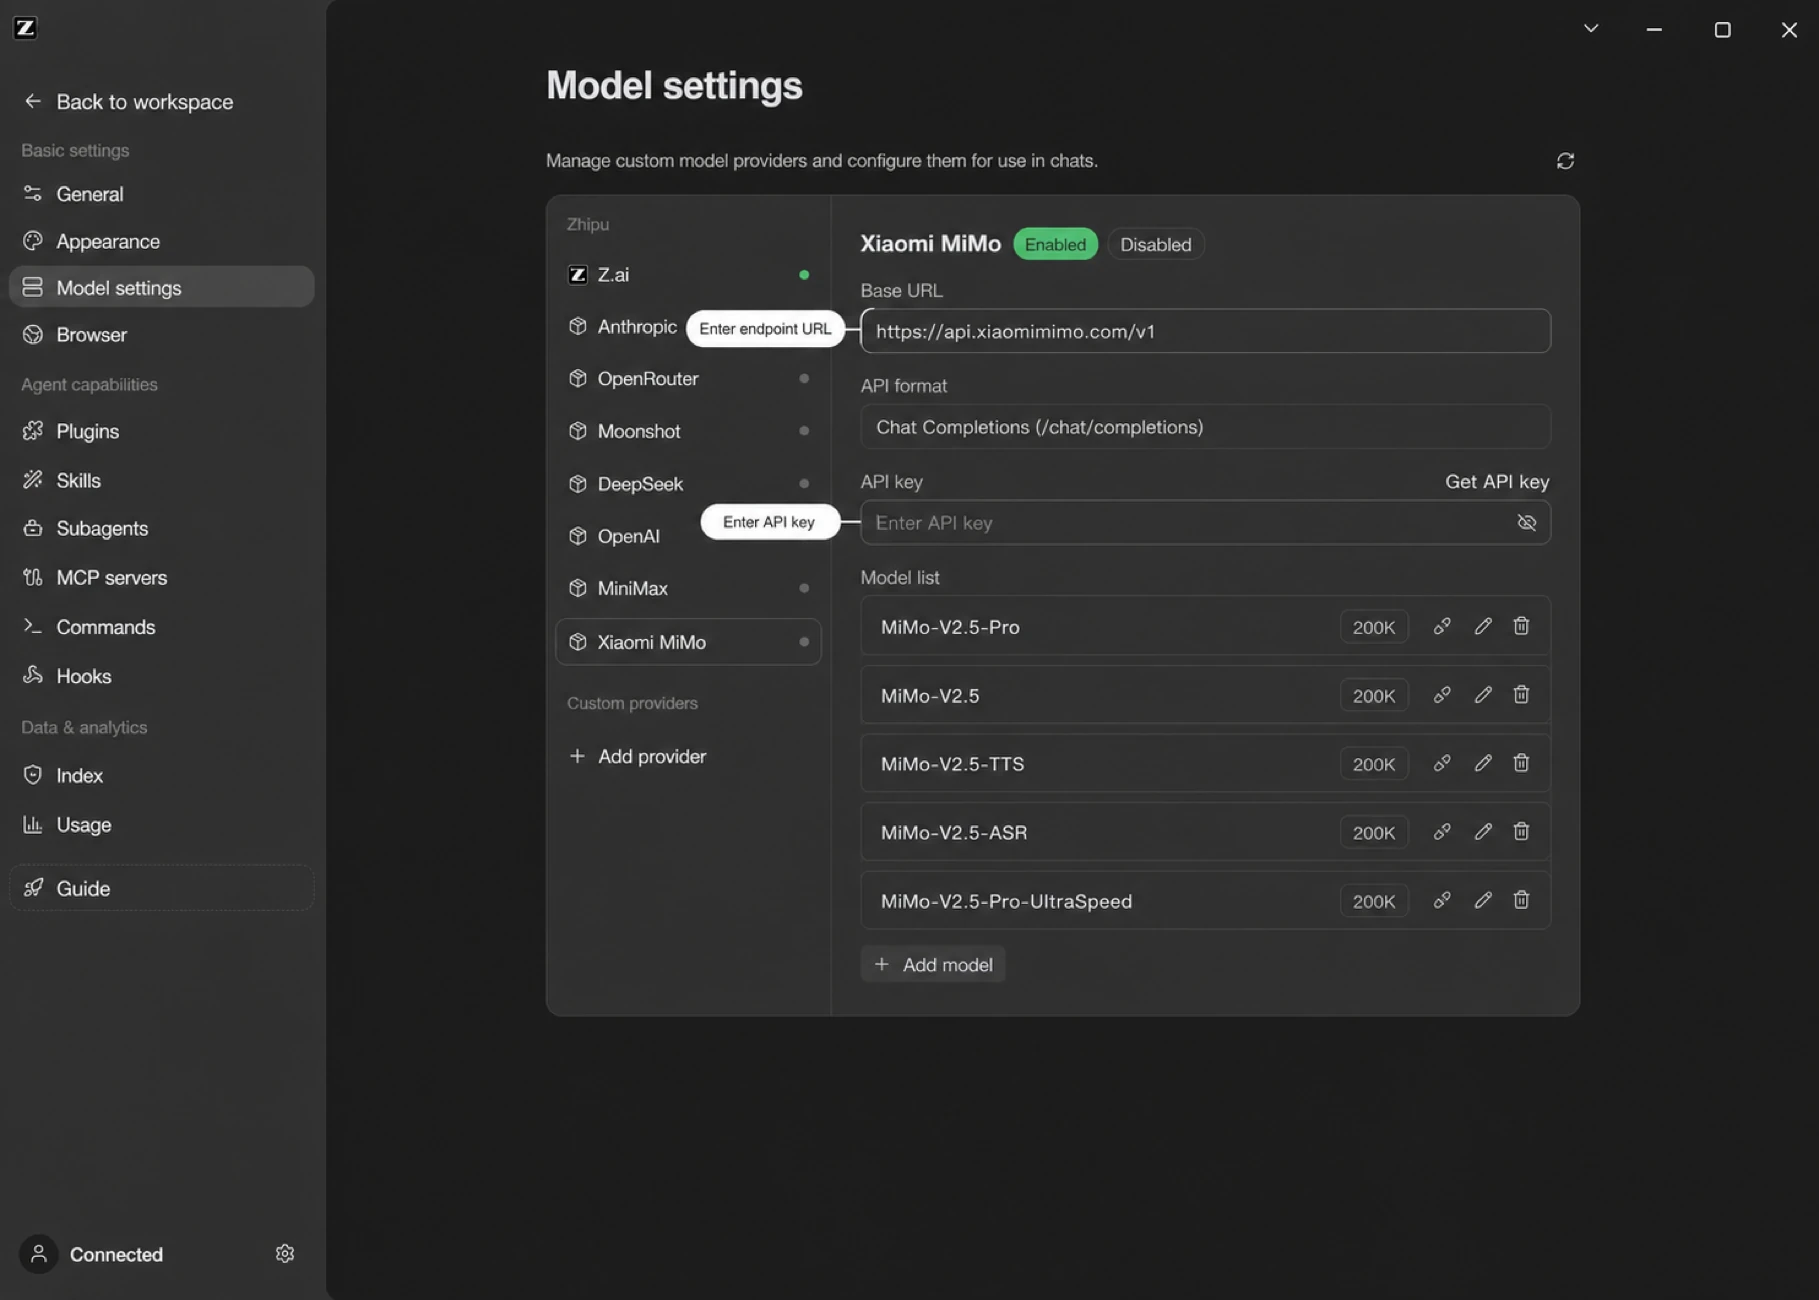Screen dimensions: 1819x1300
Task: Set Xiaomi MiMo to Disabled
Action: [1155, 244]
